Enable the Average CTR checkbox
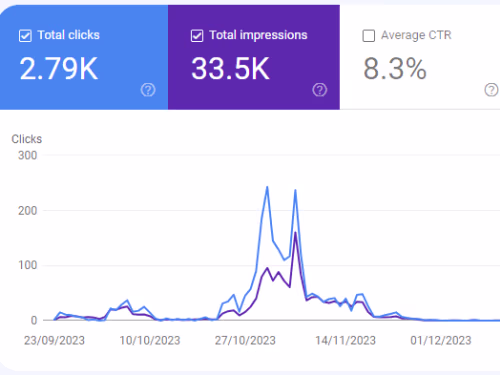500x375 pixels. pos(369,36)
